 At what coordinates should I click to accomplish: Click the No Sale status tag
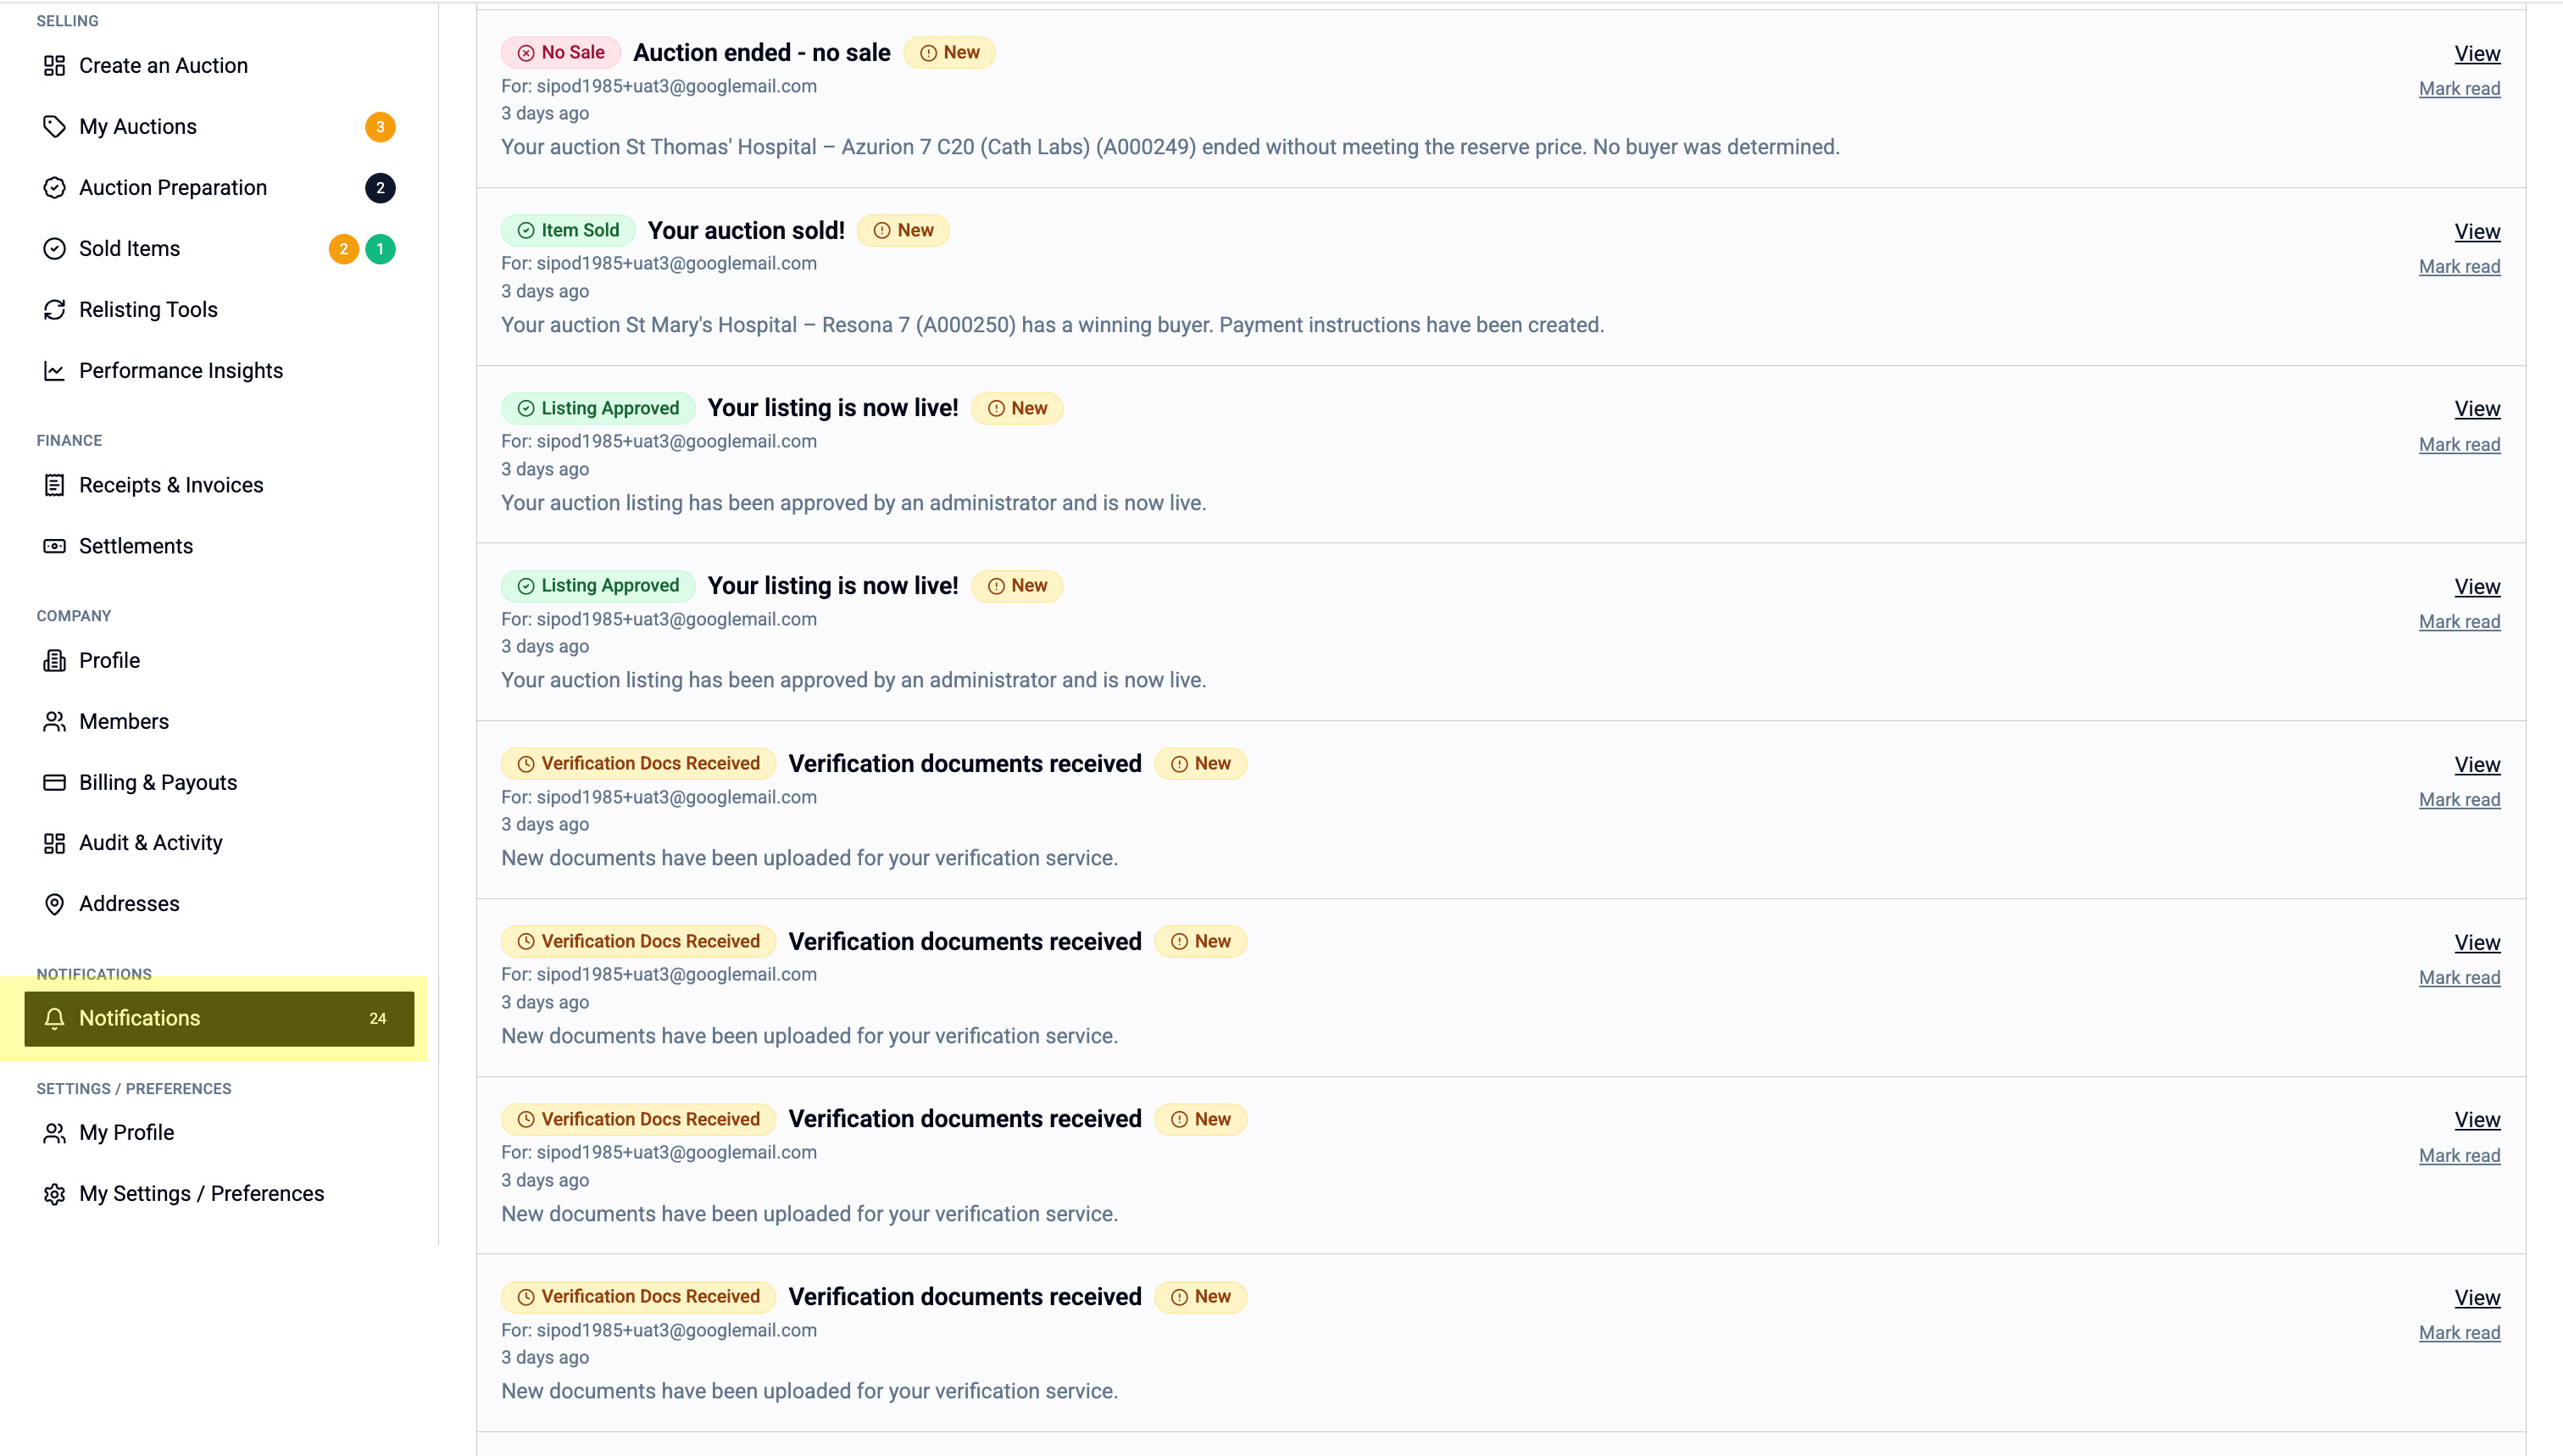tap(561, 53)
